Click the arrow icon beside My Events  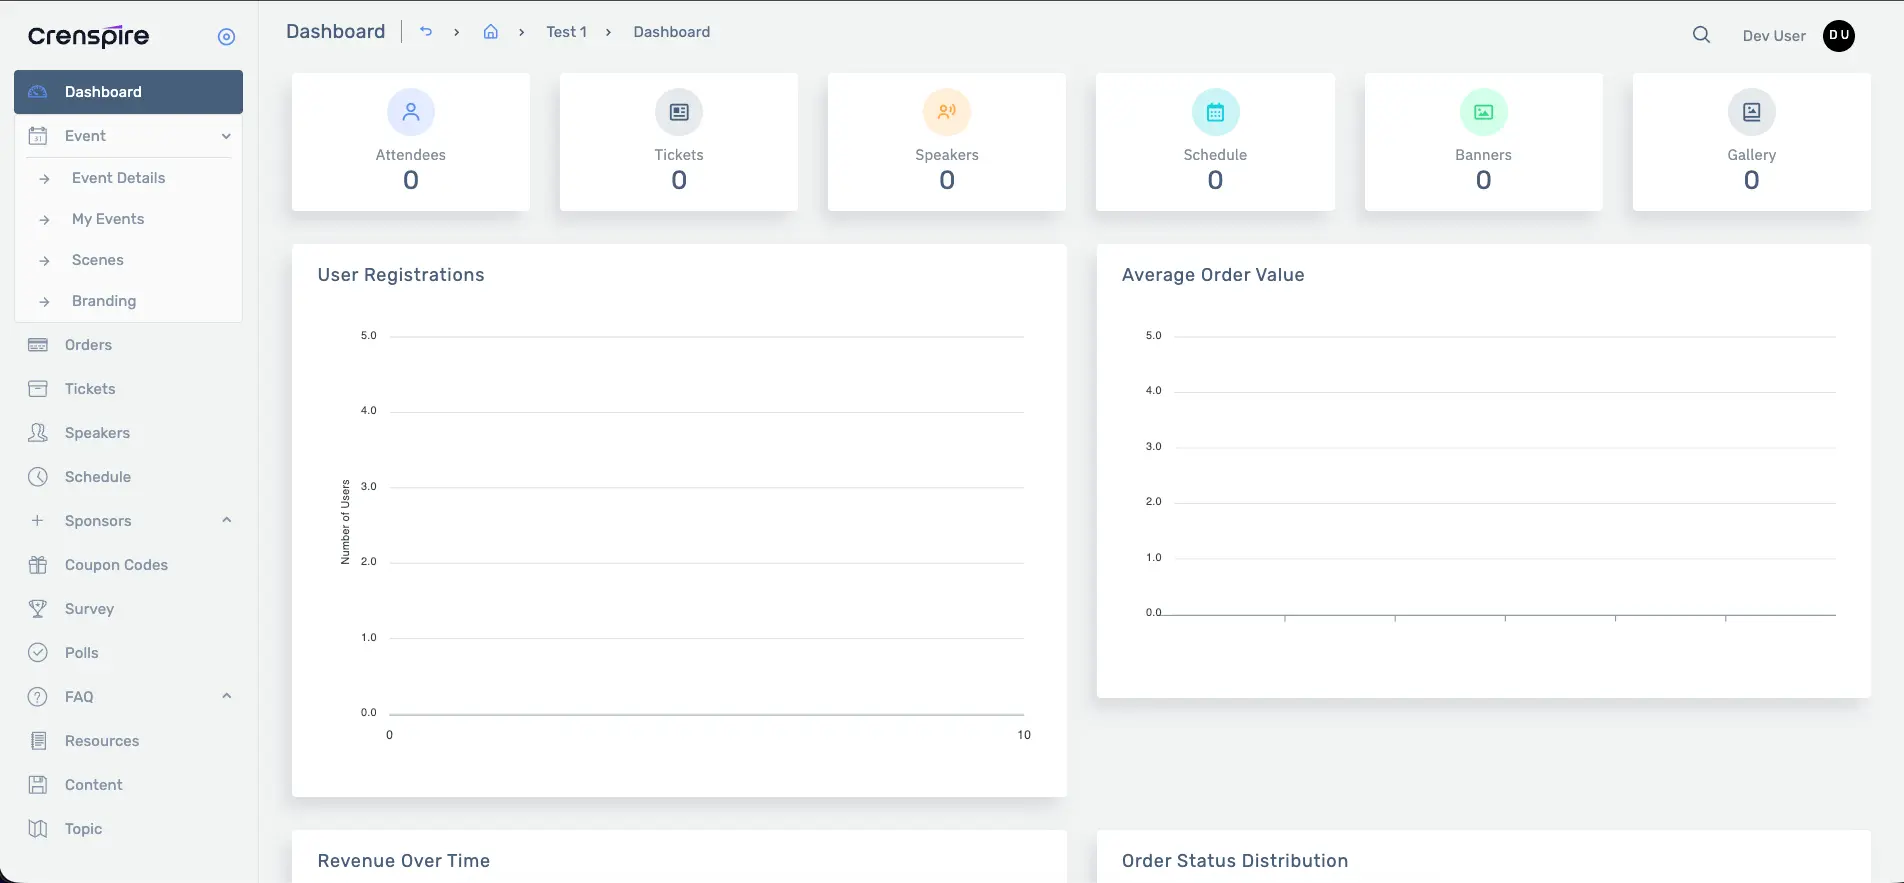click(44, 220)
